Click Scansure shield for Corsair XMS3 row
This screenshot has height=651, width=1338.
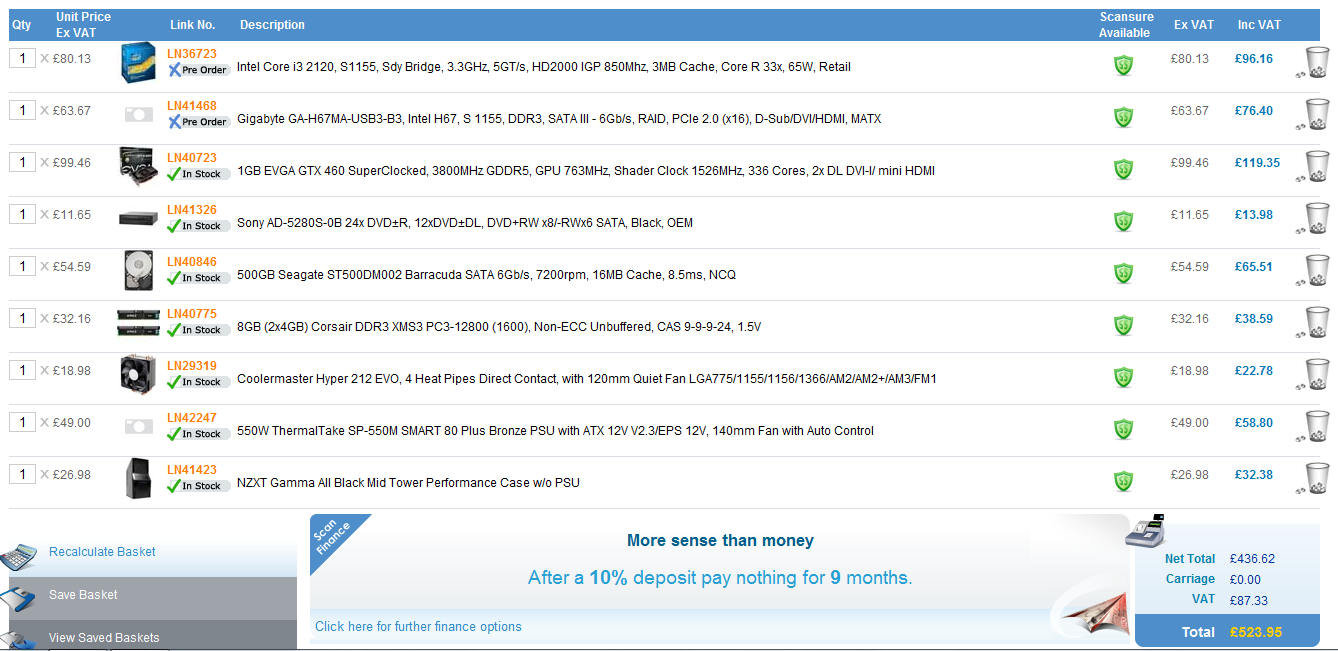pos(1124,326)
